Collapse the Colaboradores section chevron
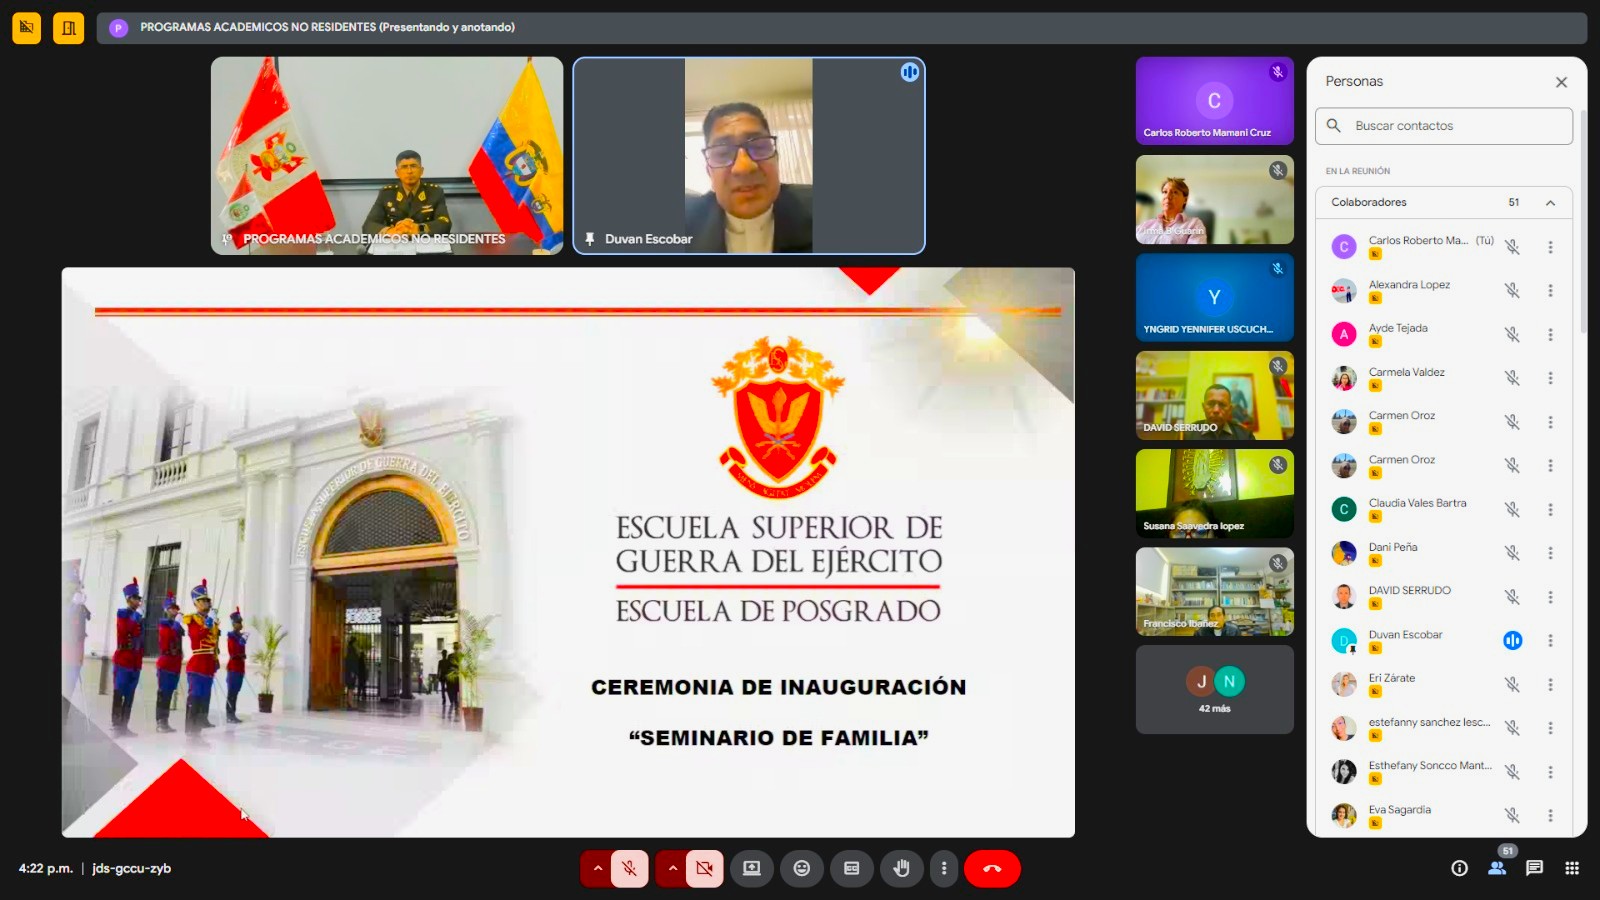Screen dimensions: 1600x900 pyautogui.click(x=1550, y=202)
